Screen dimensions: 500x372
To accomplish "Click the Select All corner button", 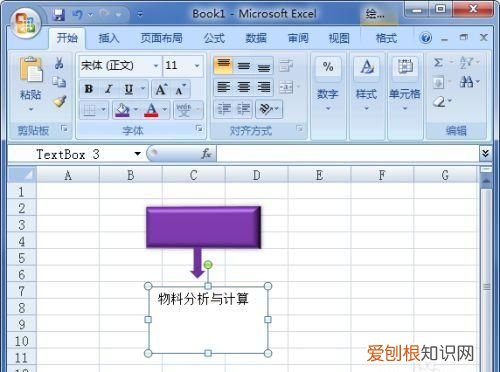I will pyautogui.click(x=22, y=175).
